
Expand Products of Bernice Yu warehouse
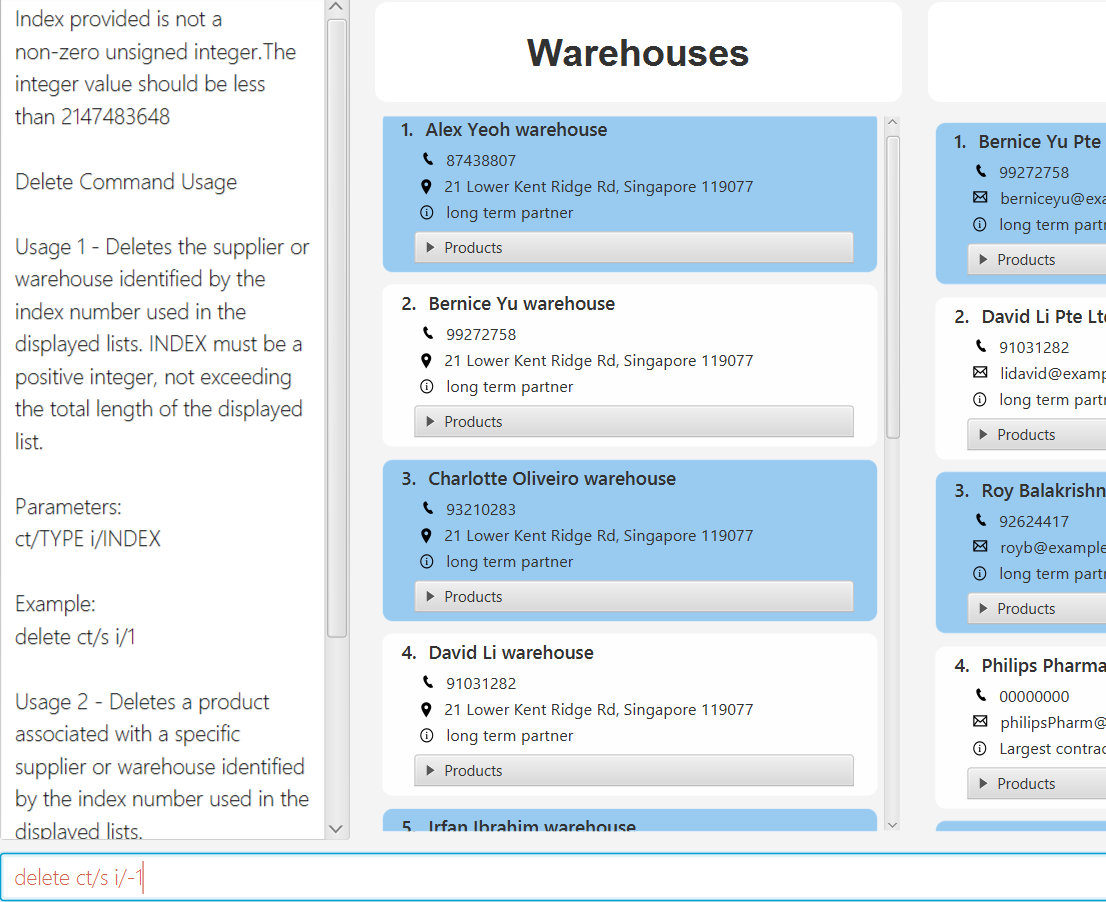tap(633, 422)
